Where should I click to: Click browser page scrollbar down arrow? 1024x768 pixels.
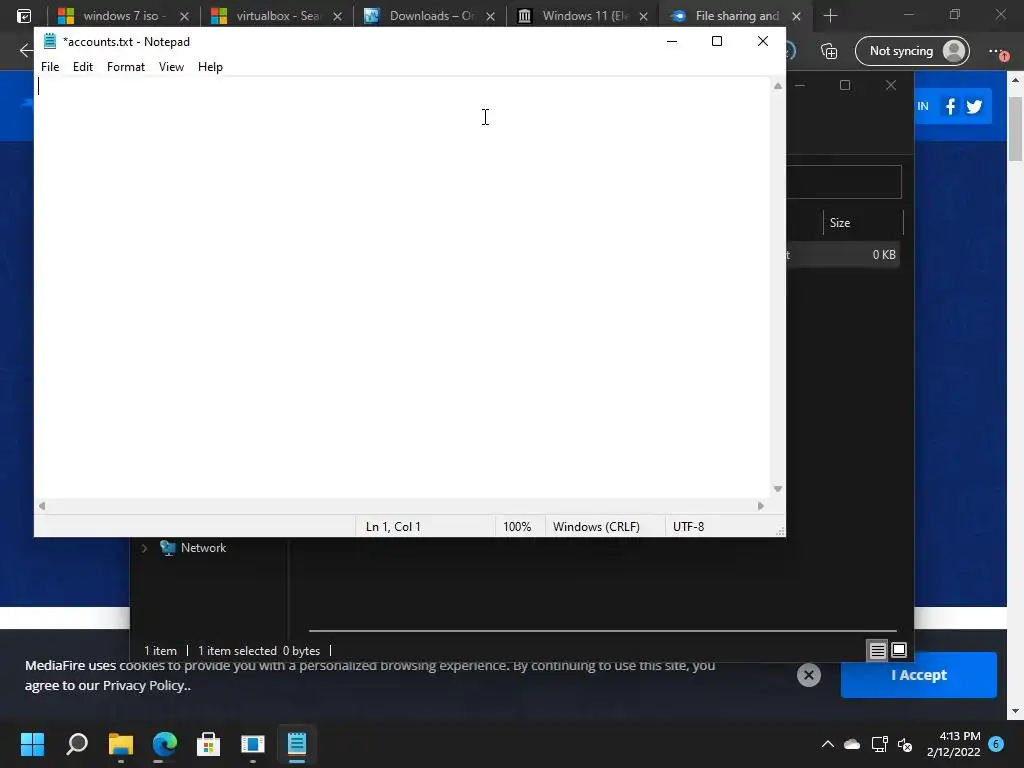[1016, 711]
